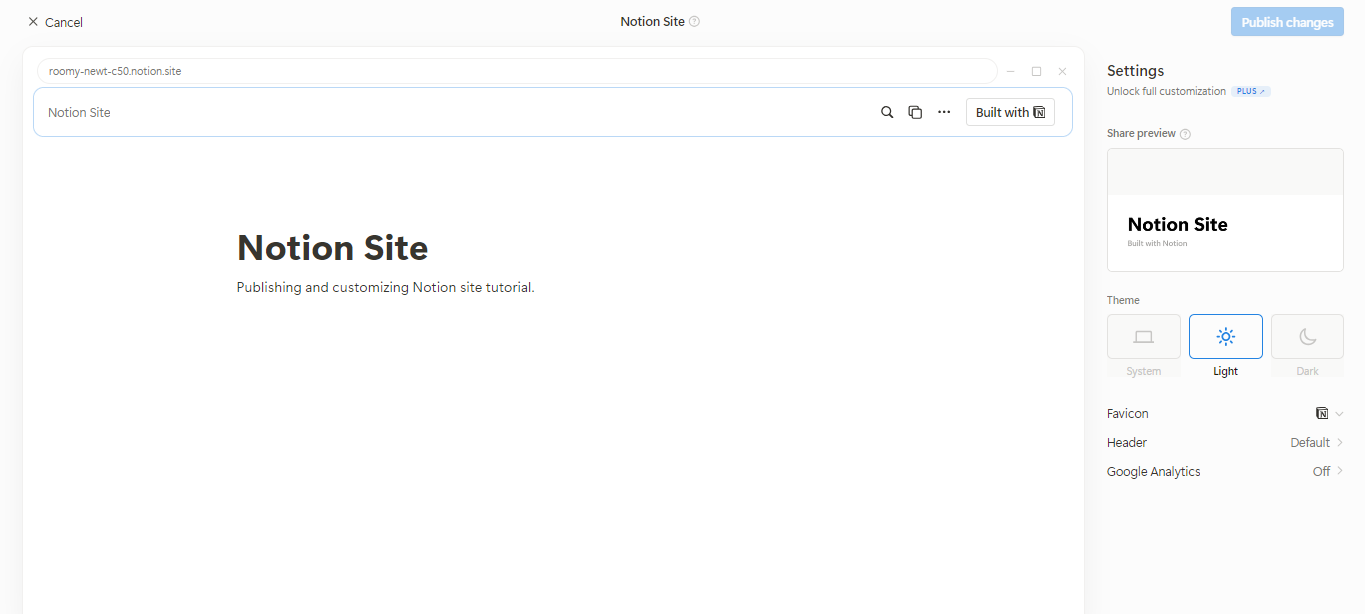
Task: Click the help icon beside Share preview
Action: (x=1186, y=134)
